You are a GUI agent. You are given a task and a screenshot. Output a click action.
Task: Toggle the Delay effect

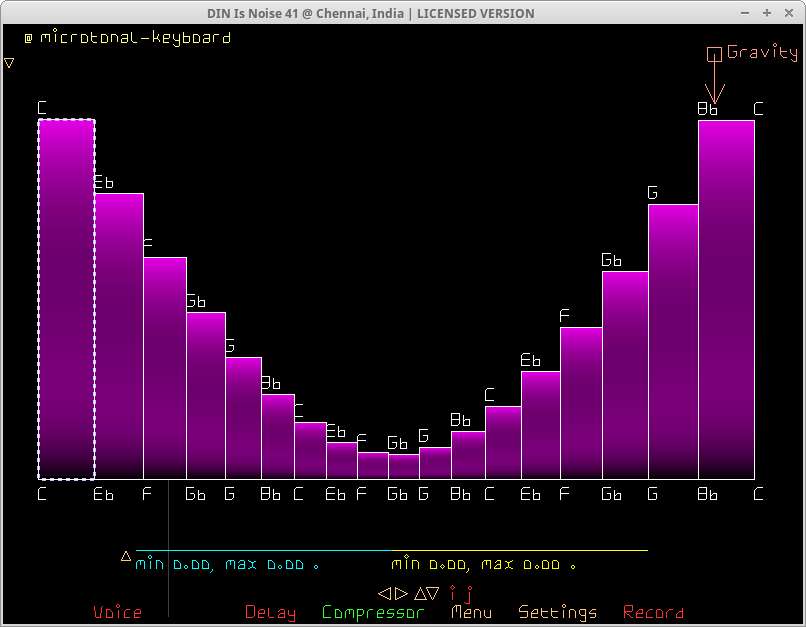point(270,612)
